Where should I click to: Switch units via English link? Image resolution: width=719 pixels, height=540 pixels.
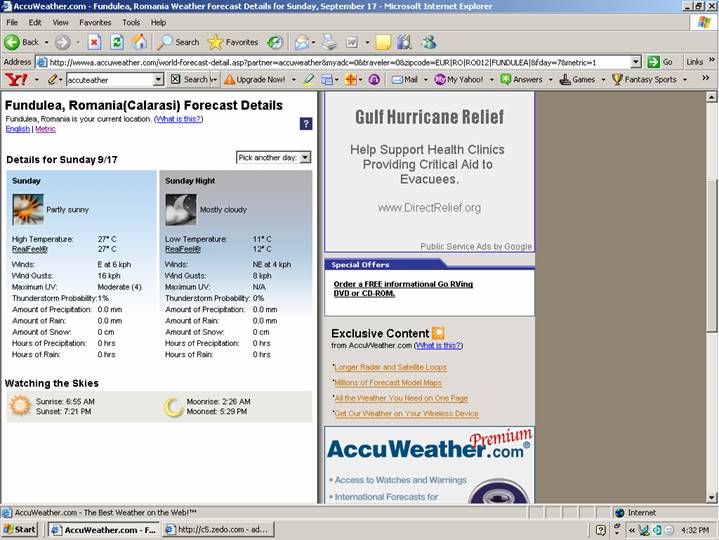tap(17, 129)
